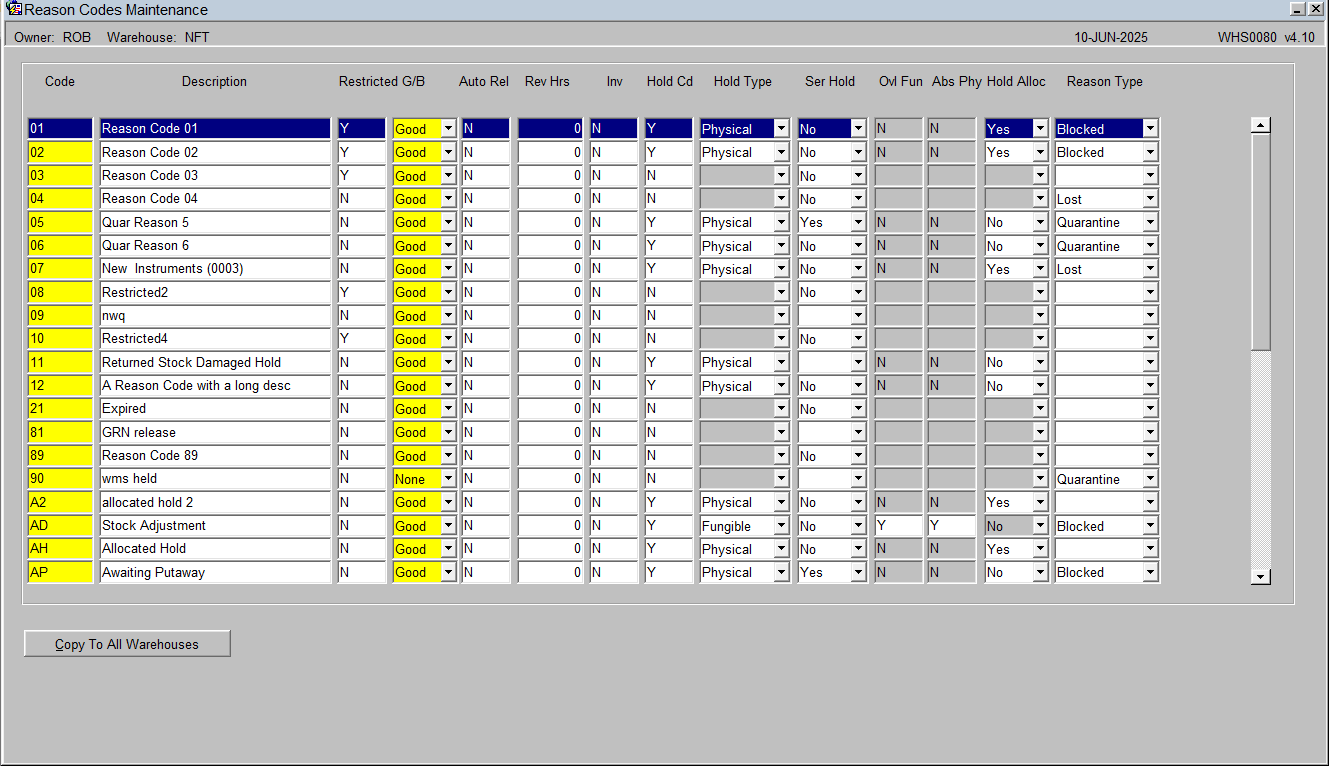Select description field A Reason Code with a long desc

[x=215, y=386]
